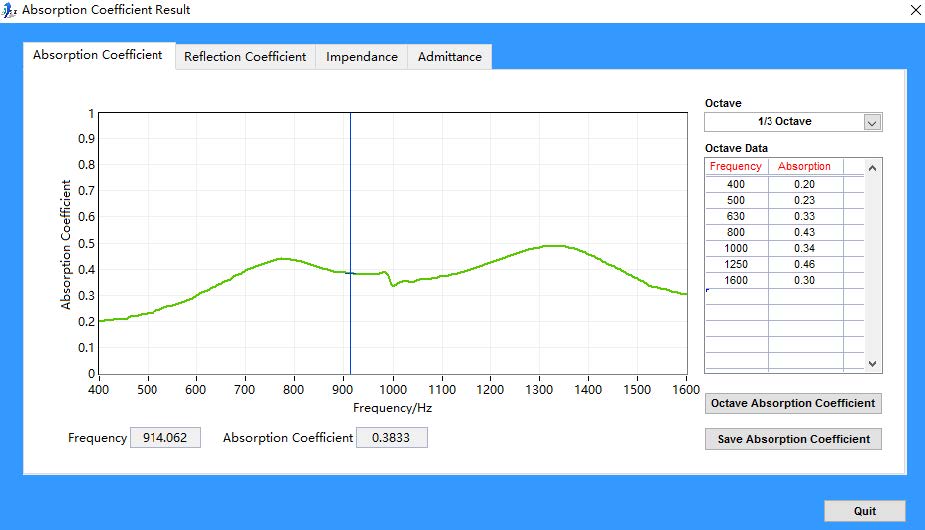Select the 1000 frequency cell in Octave Data
The image size is (925, 530).
[736, 248]
